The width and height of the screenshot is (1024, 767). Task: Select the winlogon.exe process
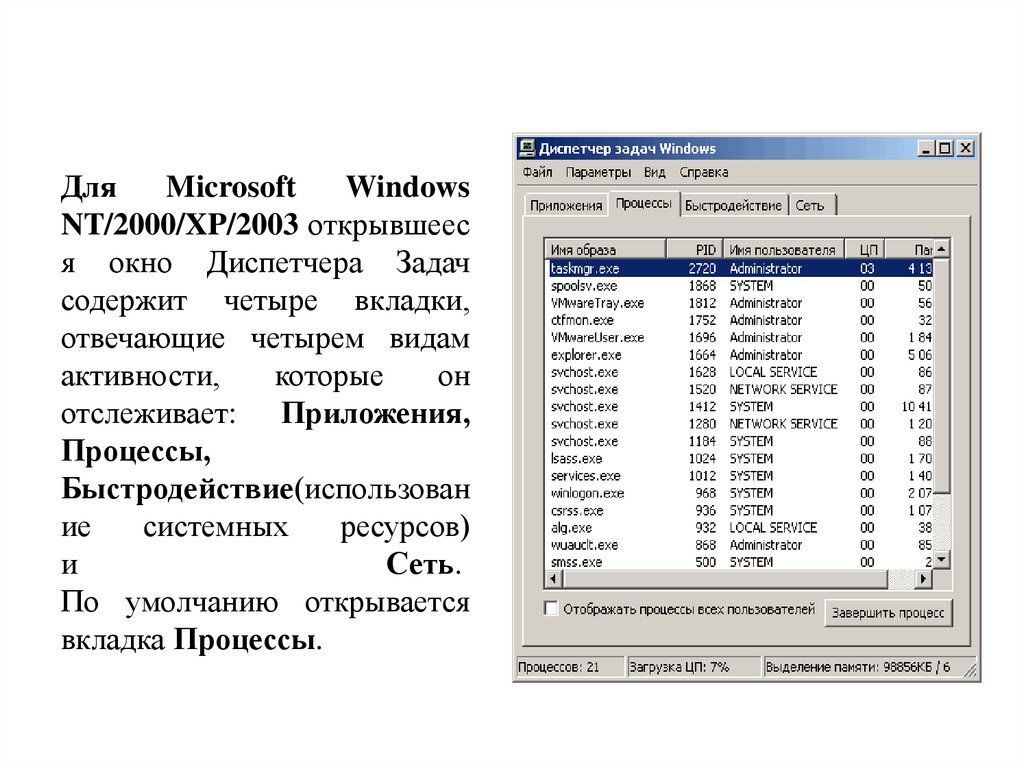point(740,493)
